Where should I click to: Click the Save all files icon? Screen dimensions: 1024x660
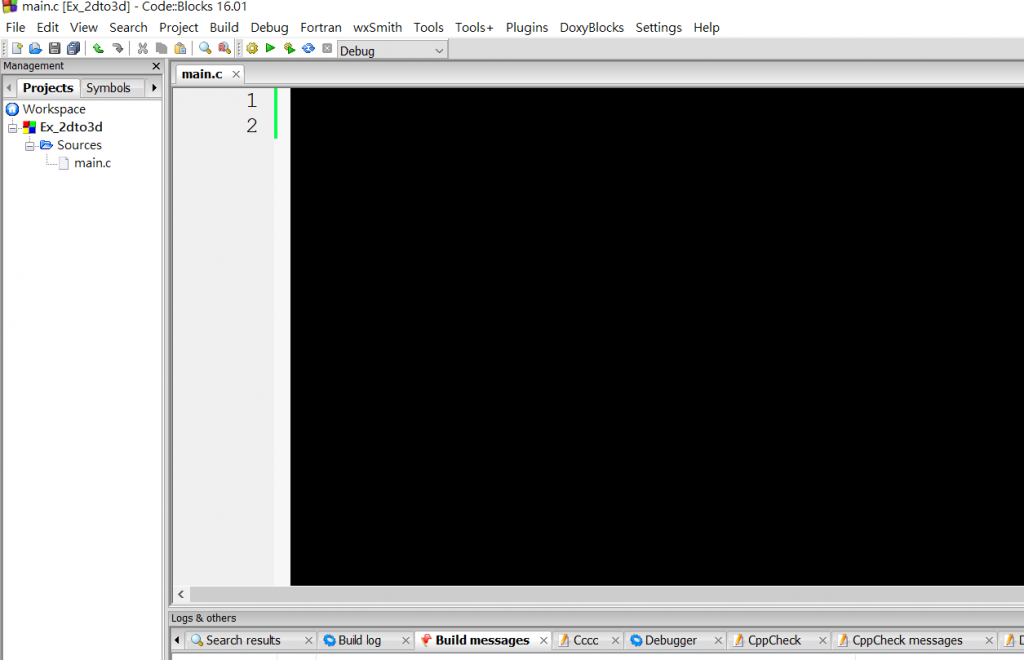pos(73,48)
